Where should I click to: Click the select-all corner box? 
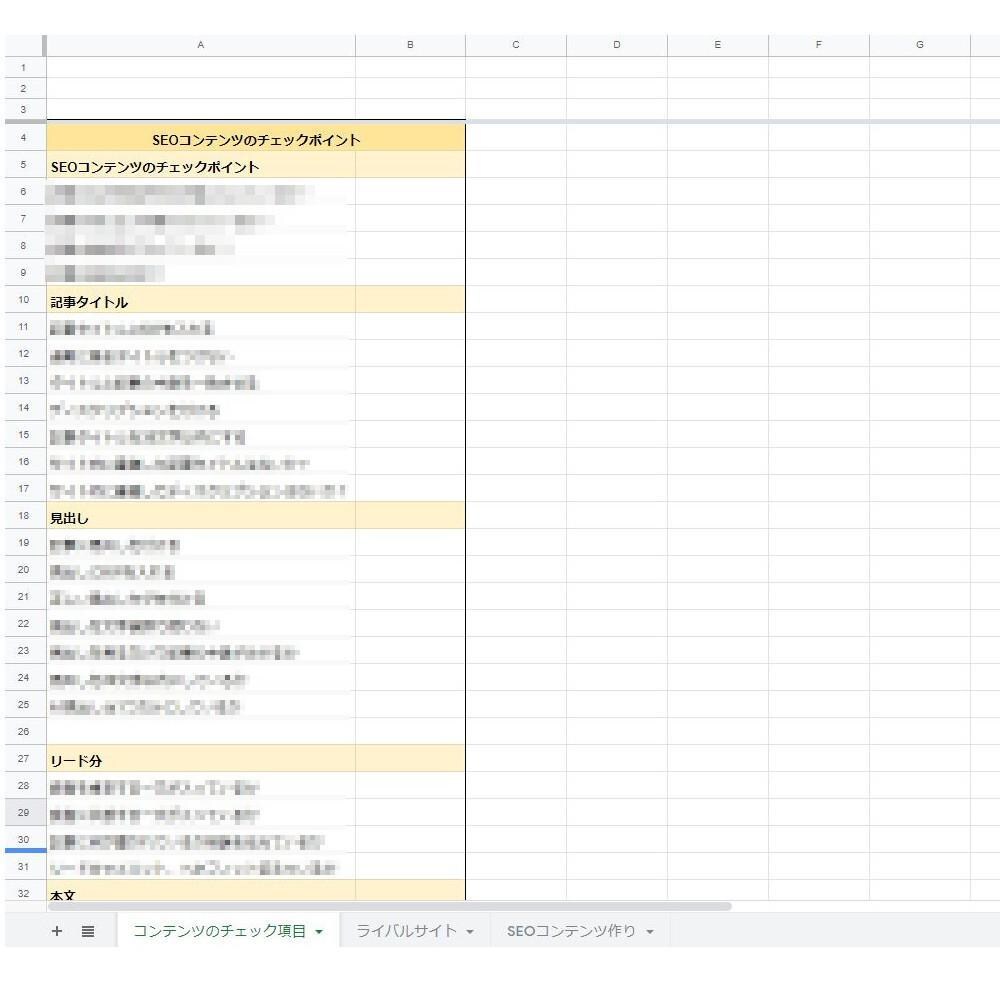point(24,45)
